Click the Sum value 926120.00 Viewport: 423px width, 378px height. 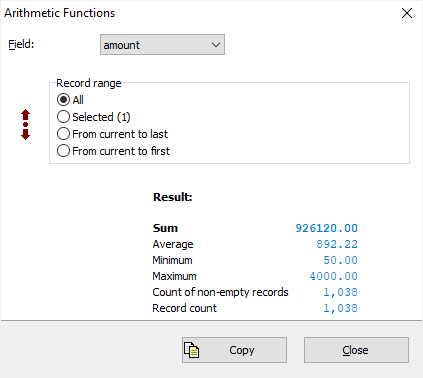[x=327, y=228]
